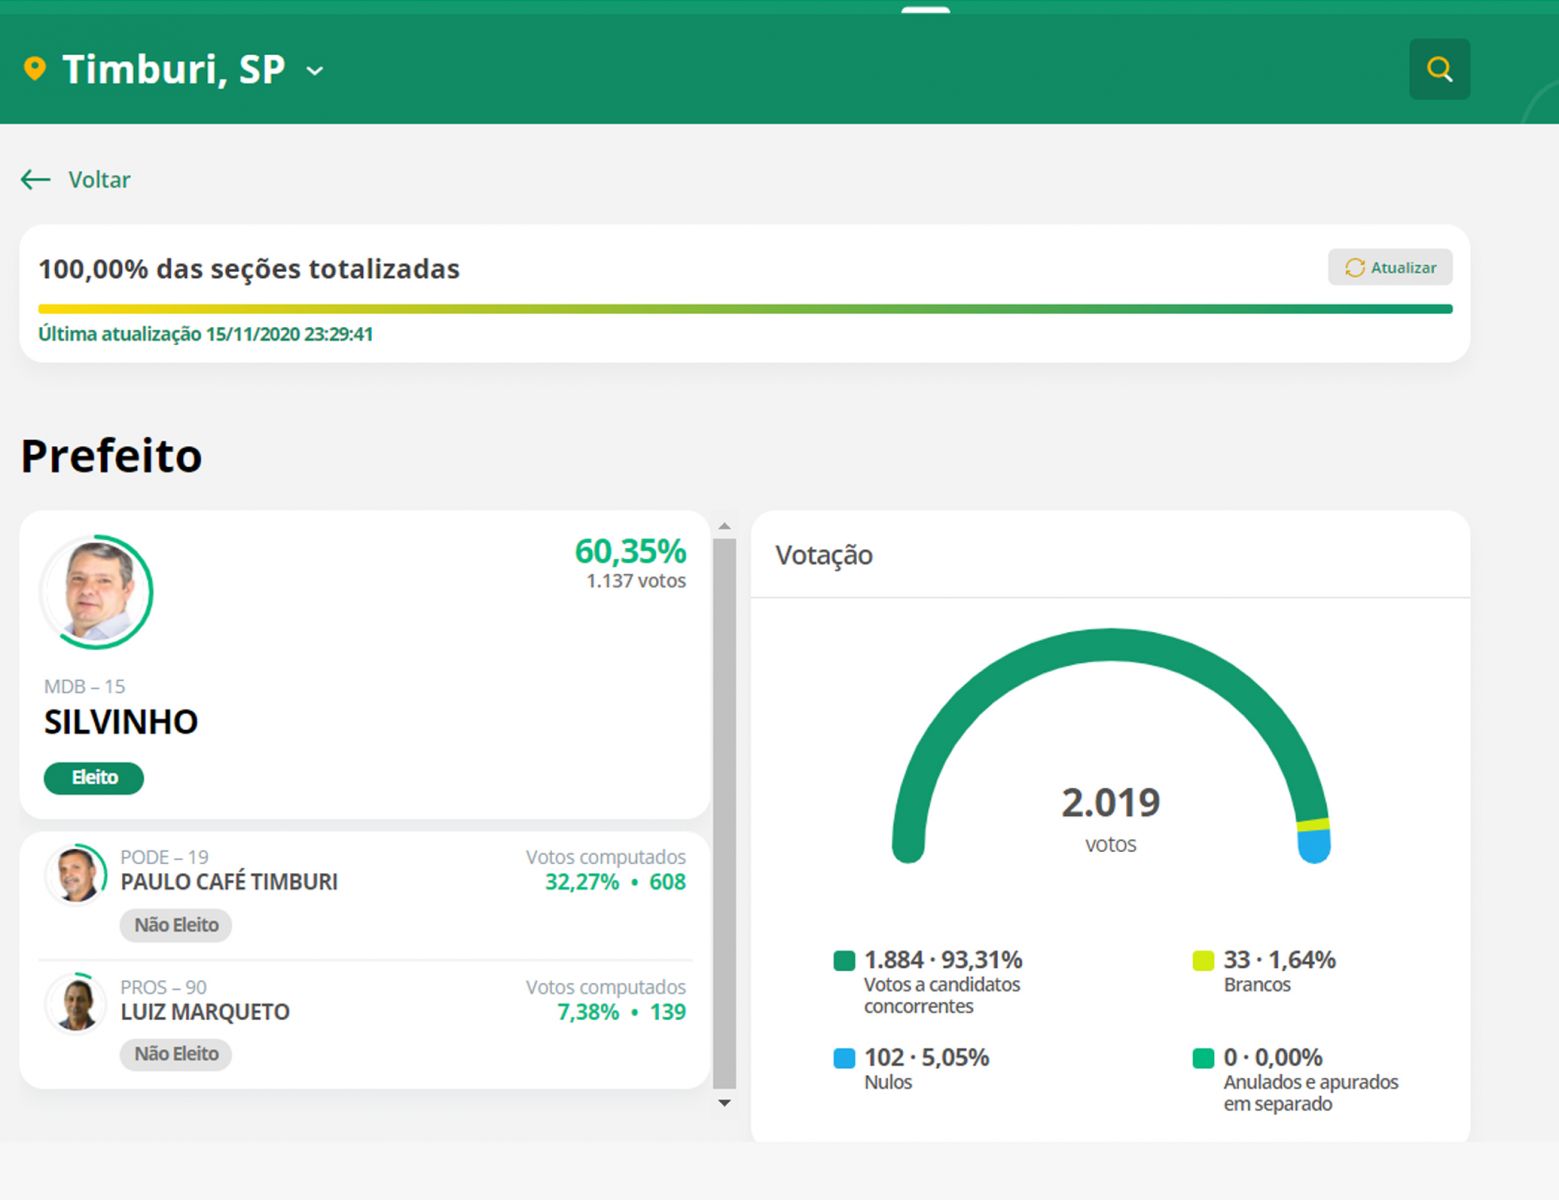The width and height of the screenshot is (1559, 1200).
Task: Click the search magnifier icon
Action: 1439,69
